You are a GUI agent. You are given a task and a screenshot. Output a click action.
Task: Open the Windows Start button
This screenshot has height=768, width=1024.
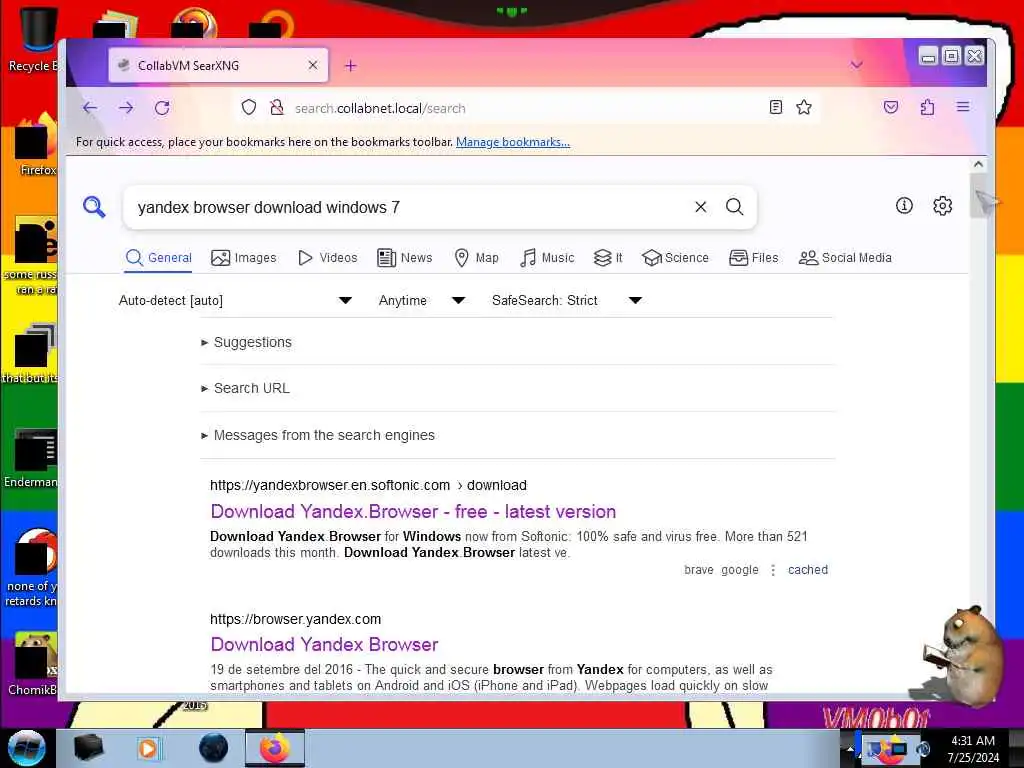click(x=27, y=747)
